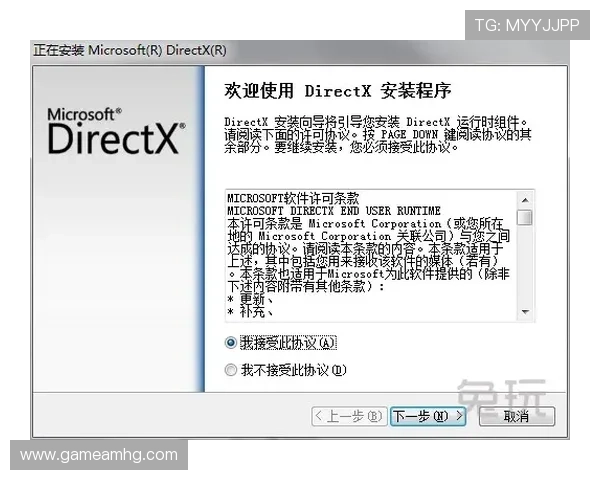Click the license text scrollbar thumb
The width and height of the screenshot is (600, 480).
point(525,217)
